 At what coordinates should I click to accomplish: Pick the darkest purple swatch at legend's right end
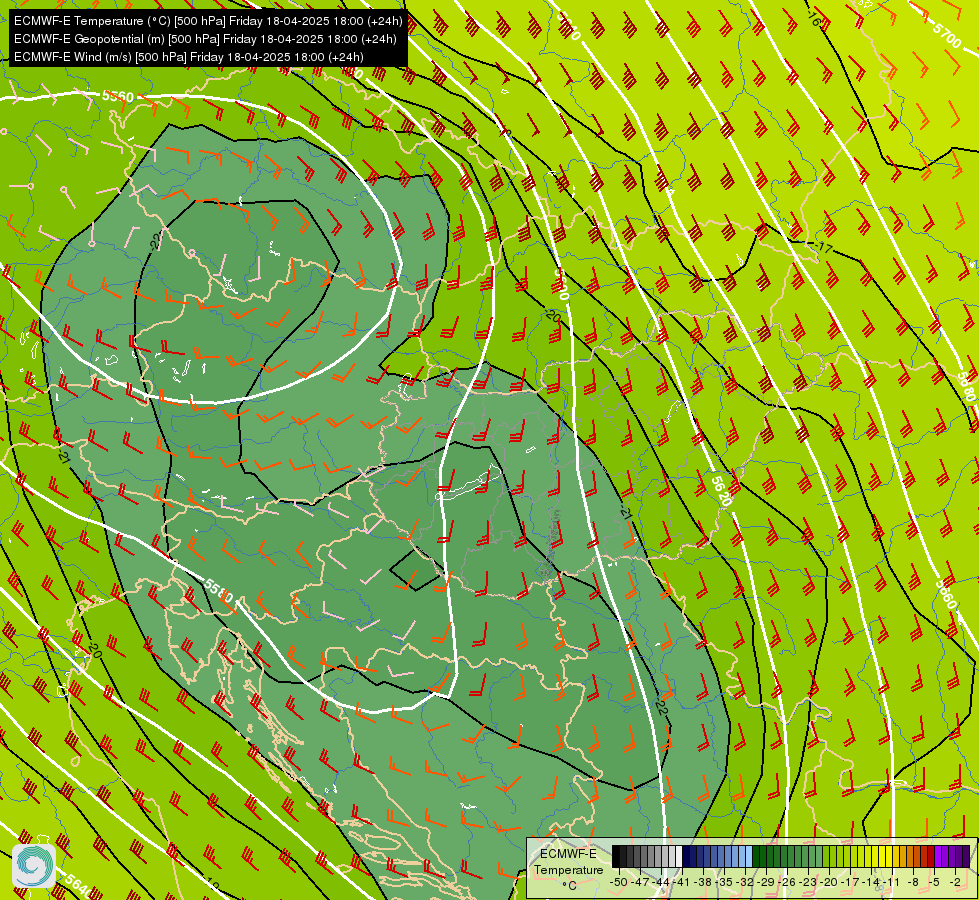(x=966, y=857)
